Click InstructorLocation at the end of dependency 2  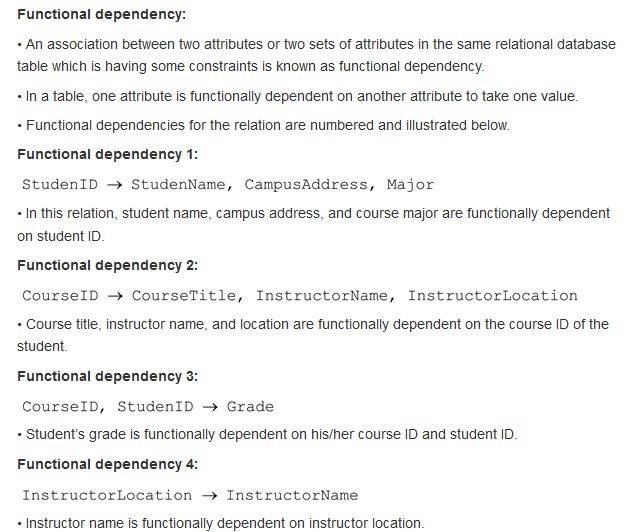coord(493,296)
